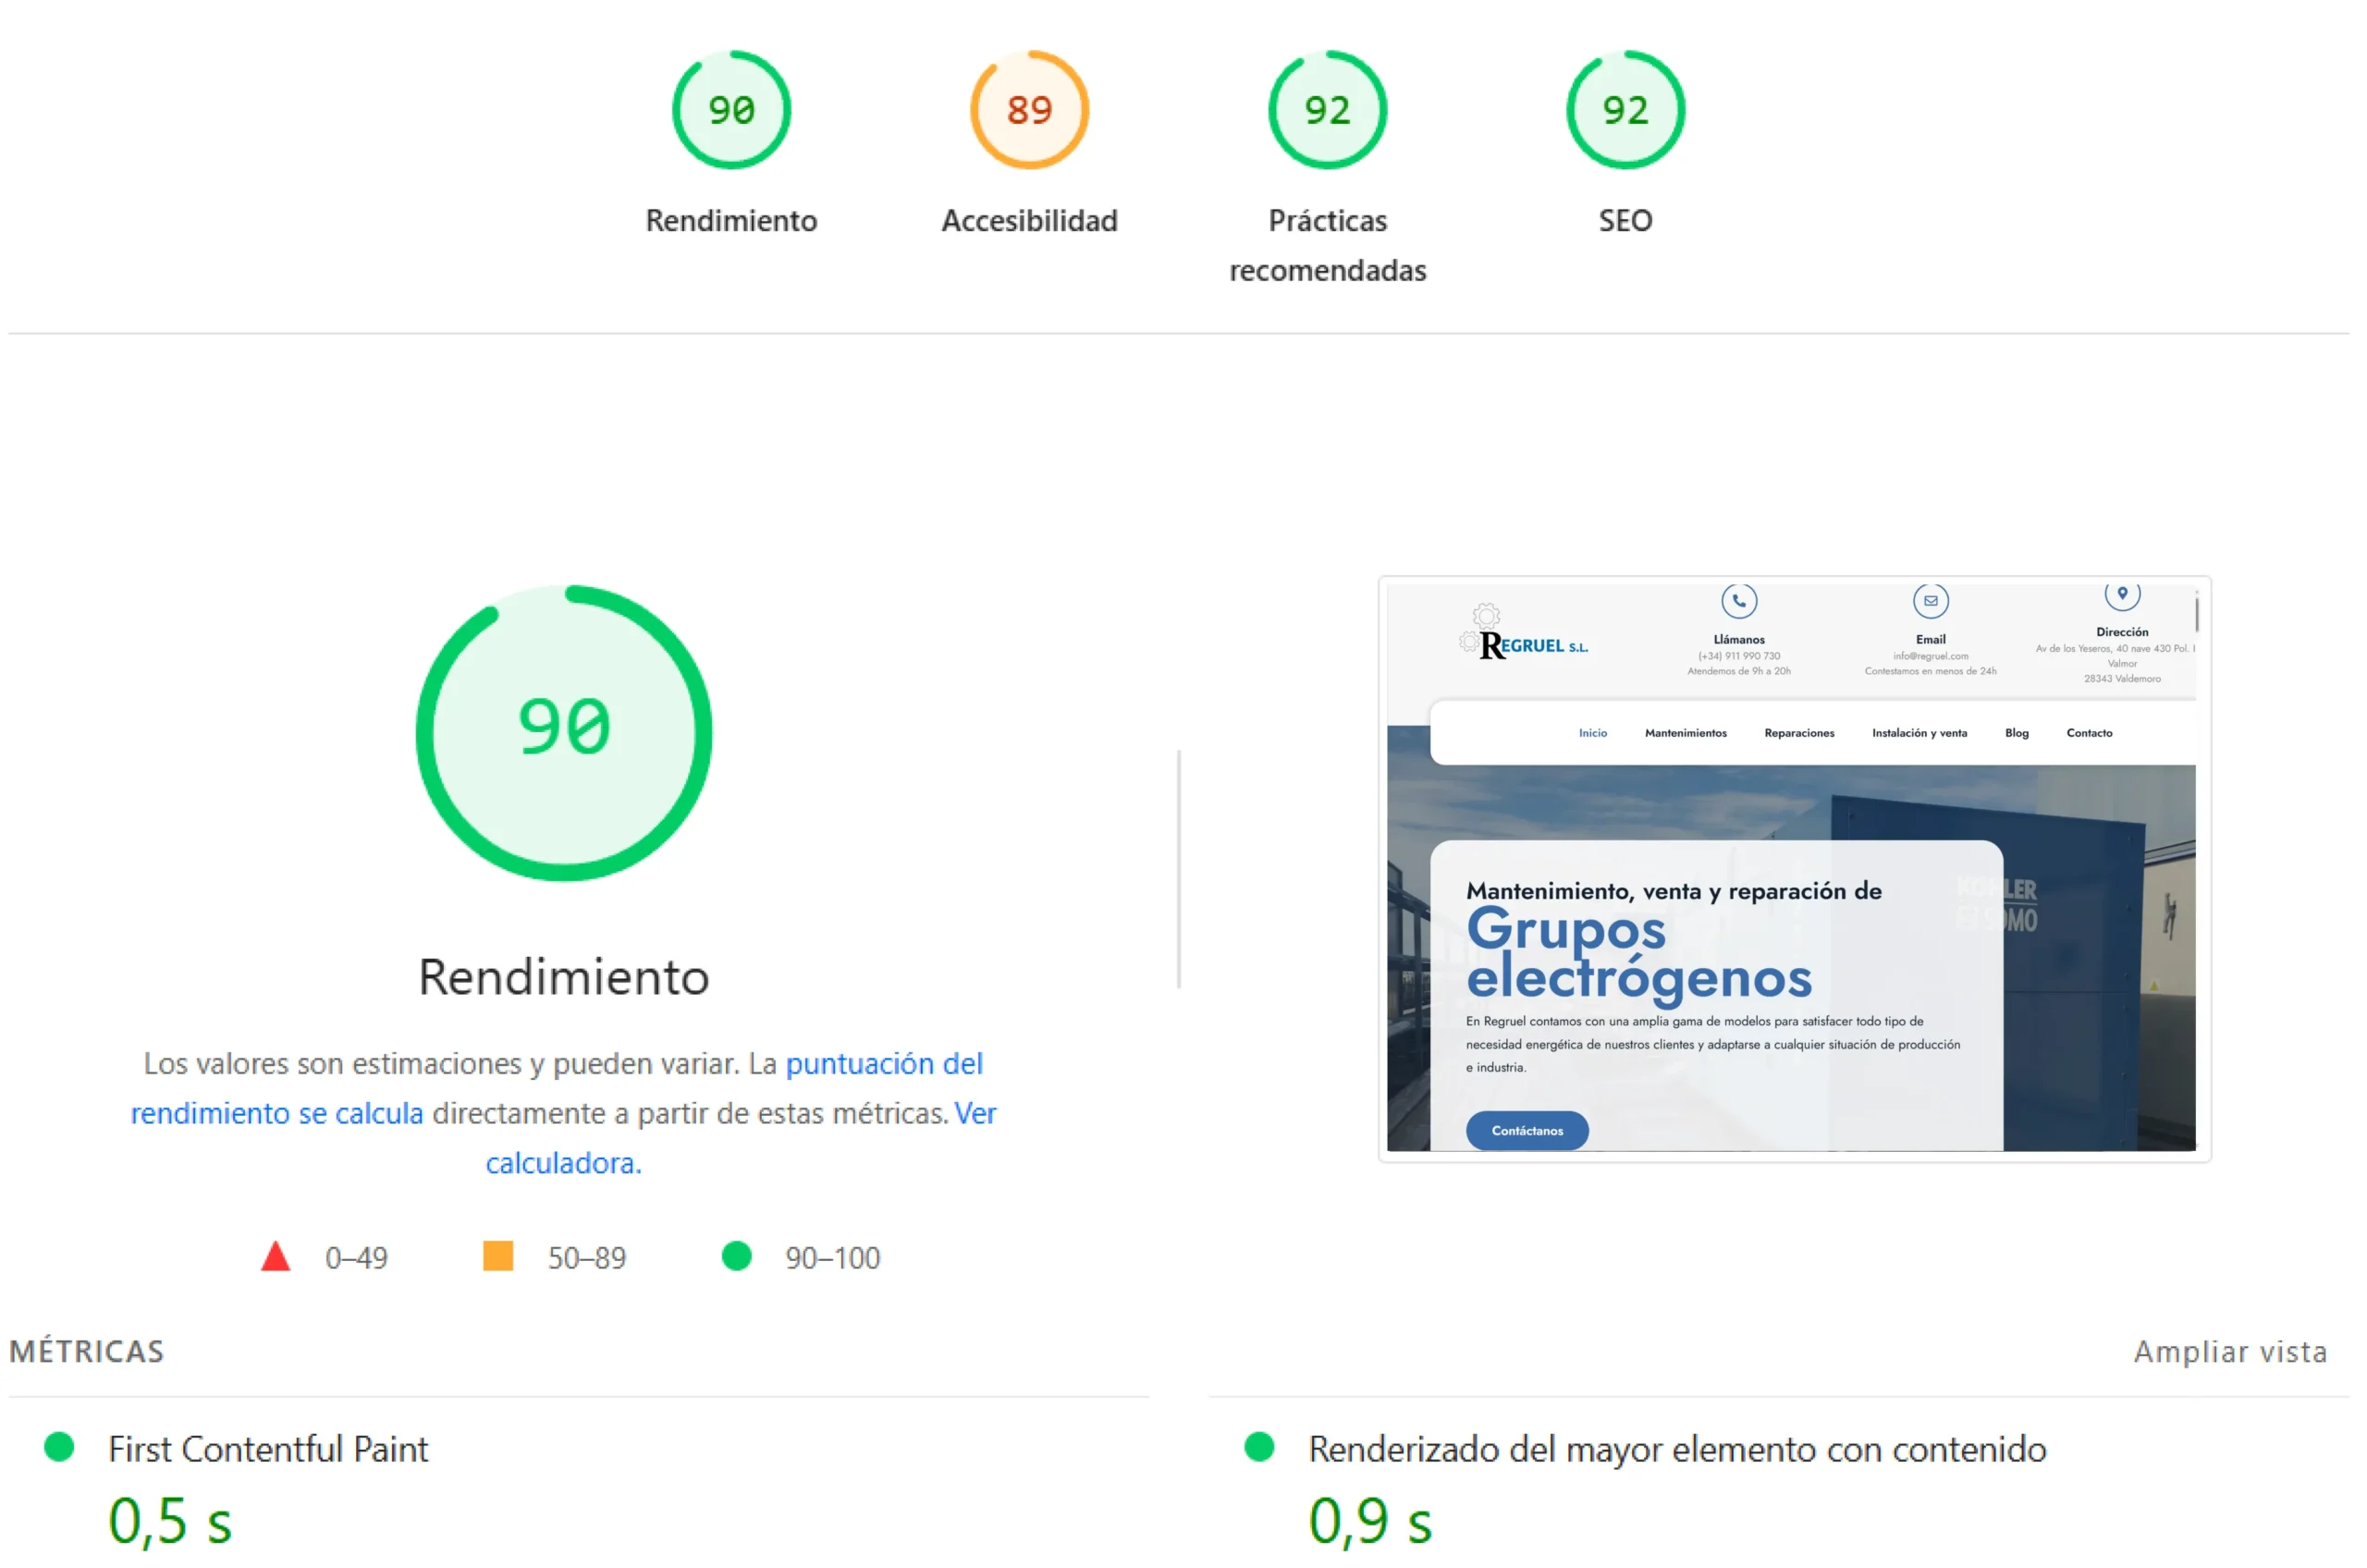Click 'Renderizado del mayor elemento con contenido' label

point(1677,1449)
